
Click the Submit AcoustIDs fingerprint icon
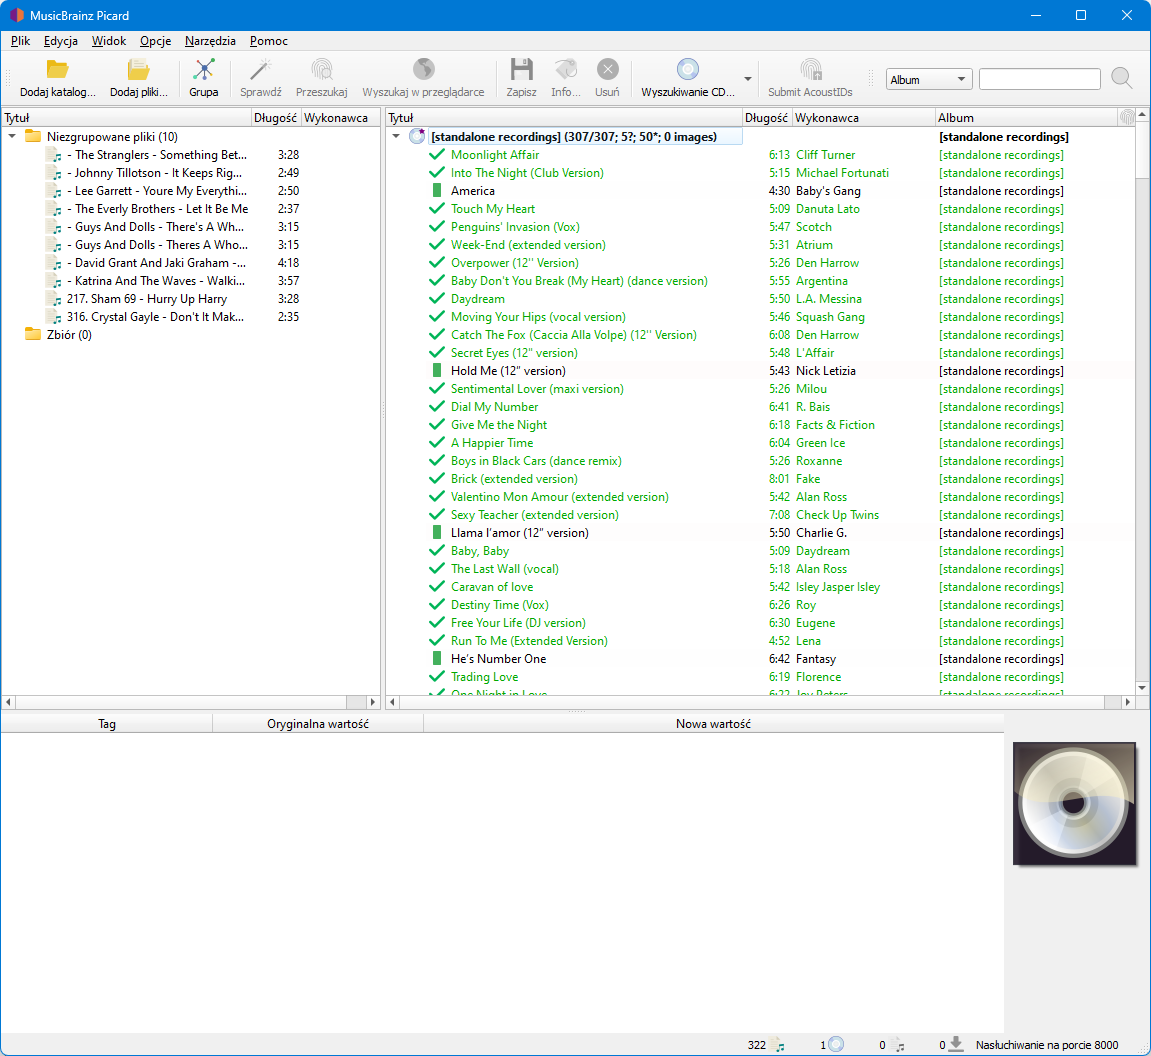click(810, 70)
